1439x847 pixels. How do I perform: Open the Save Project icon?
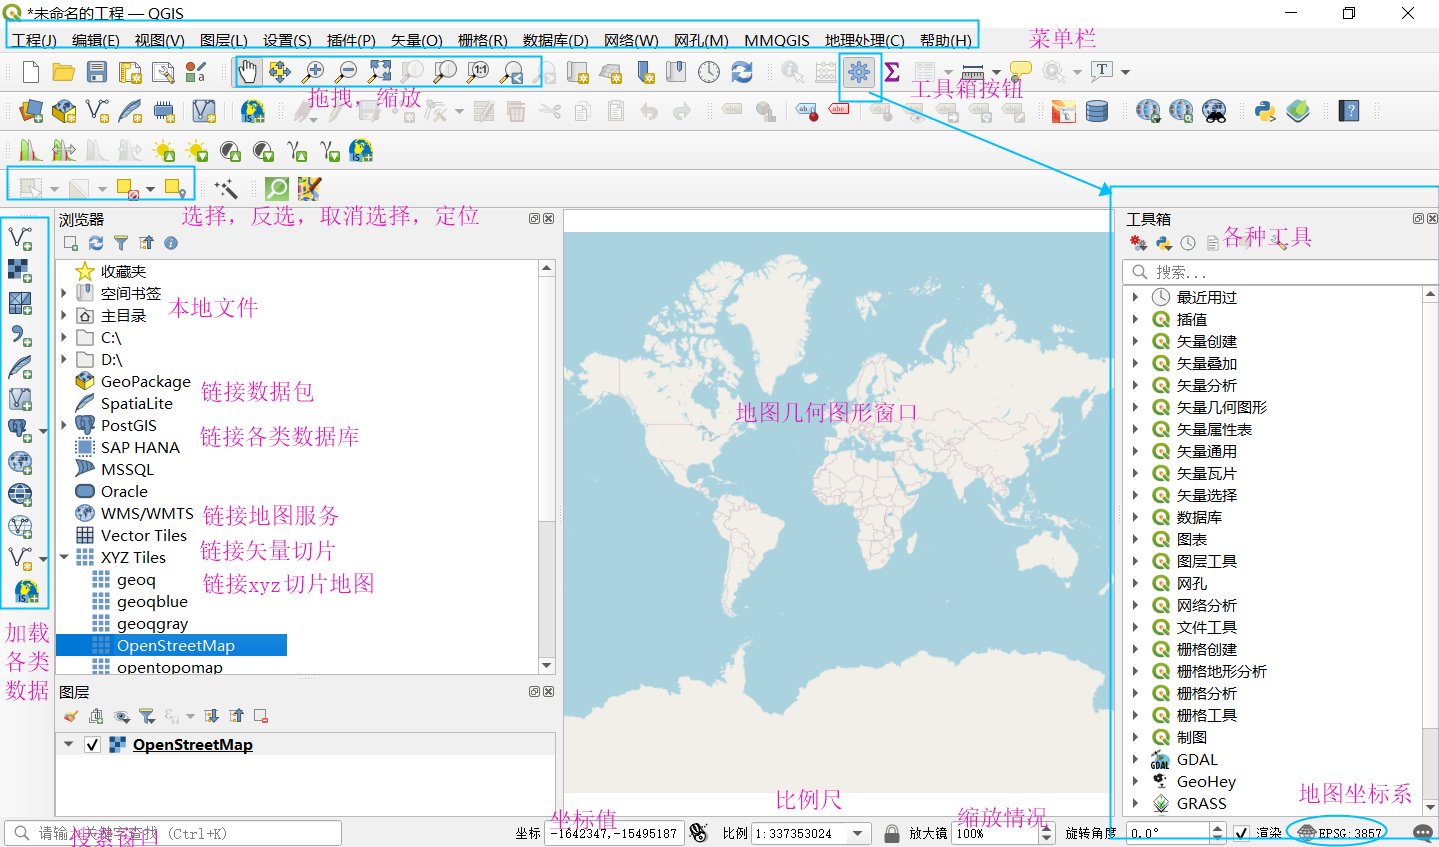point(96,71)
